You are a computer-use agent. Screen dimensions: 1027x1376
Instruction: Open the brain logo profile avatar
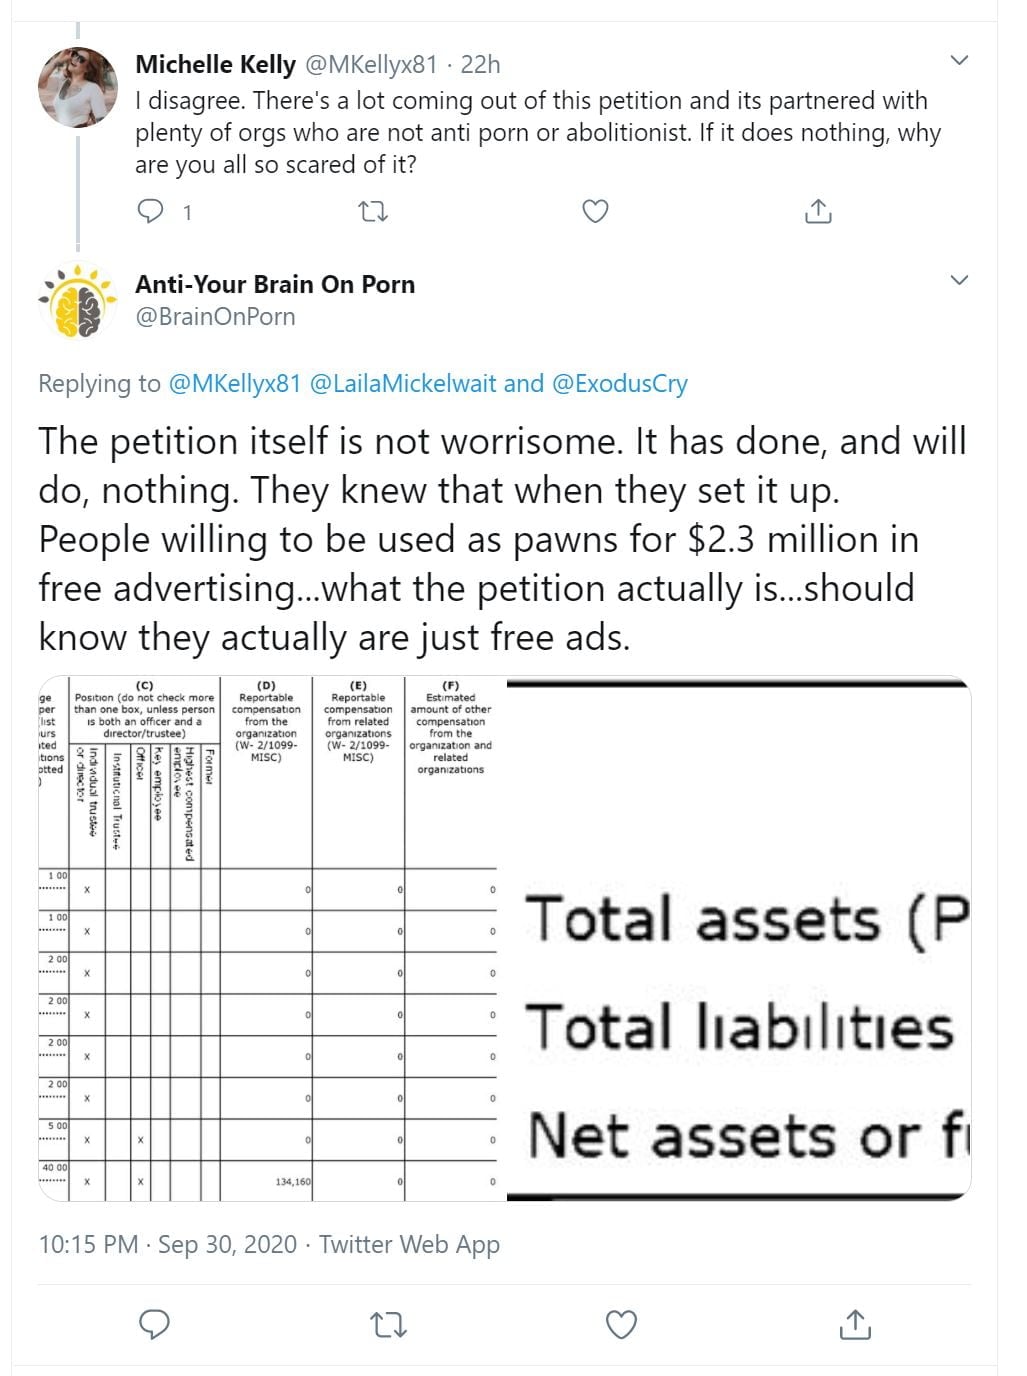[x=78, y=300]
